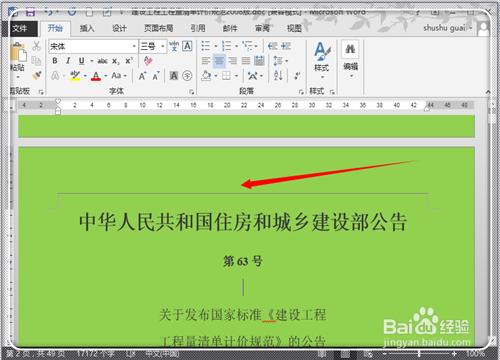Click the Borders grid icon
Viewport: 500px width, 360px height.
tap(226, 76)
